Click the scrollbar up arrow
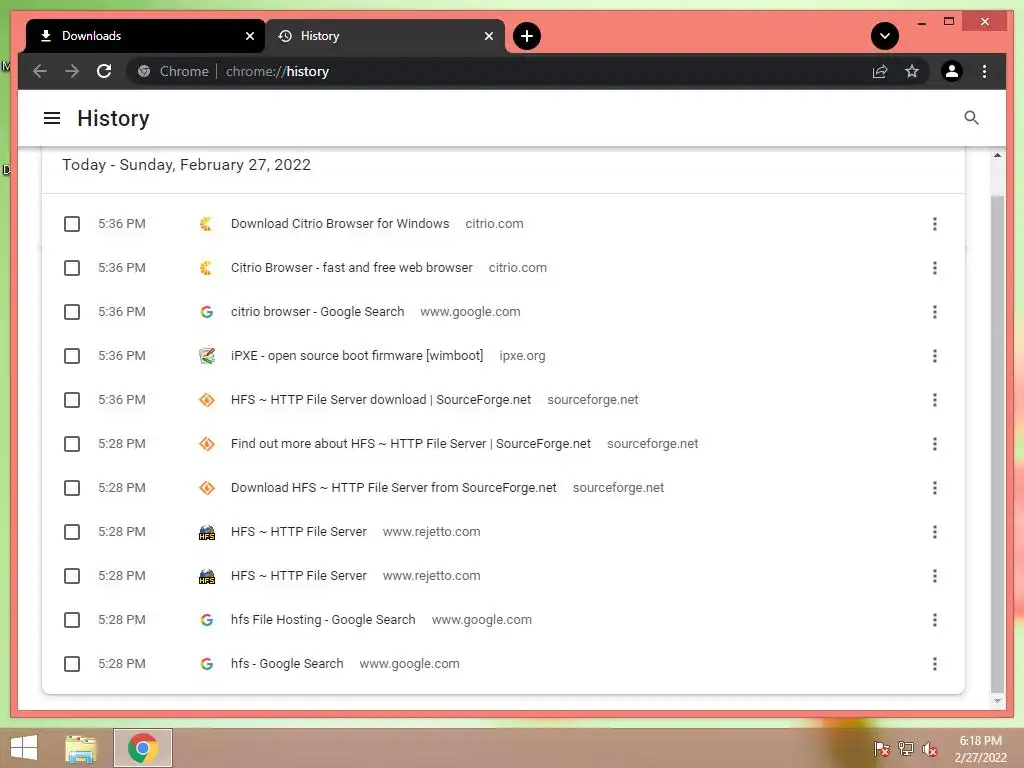 pos(997,155)
